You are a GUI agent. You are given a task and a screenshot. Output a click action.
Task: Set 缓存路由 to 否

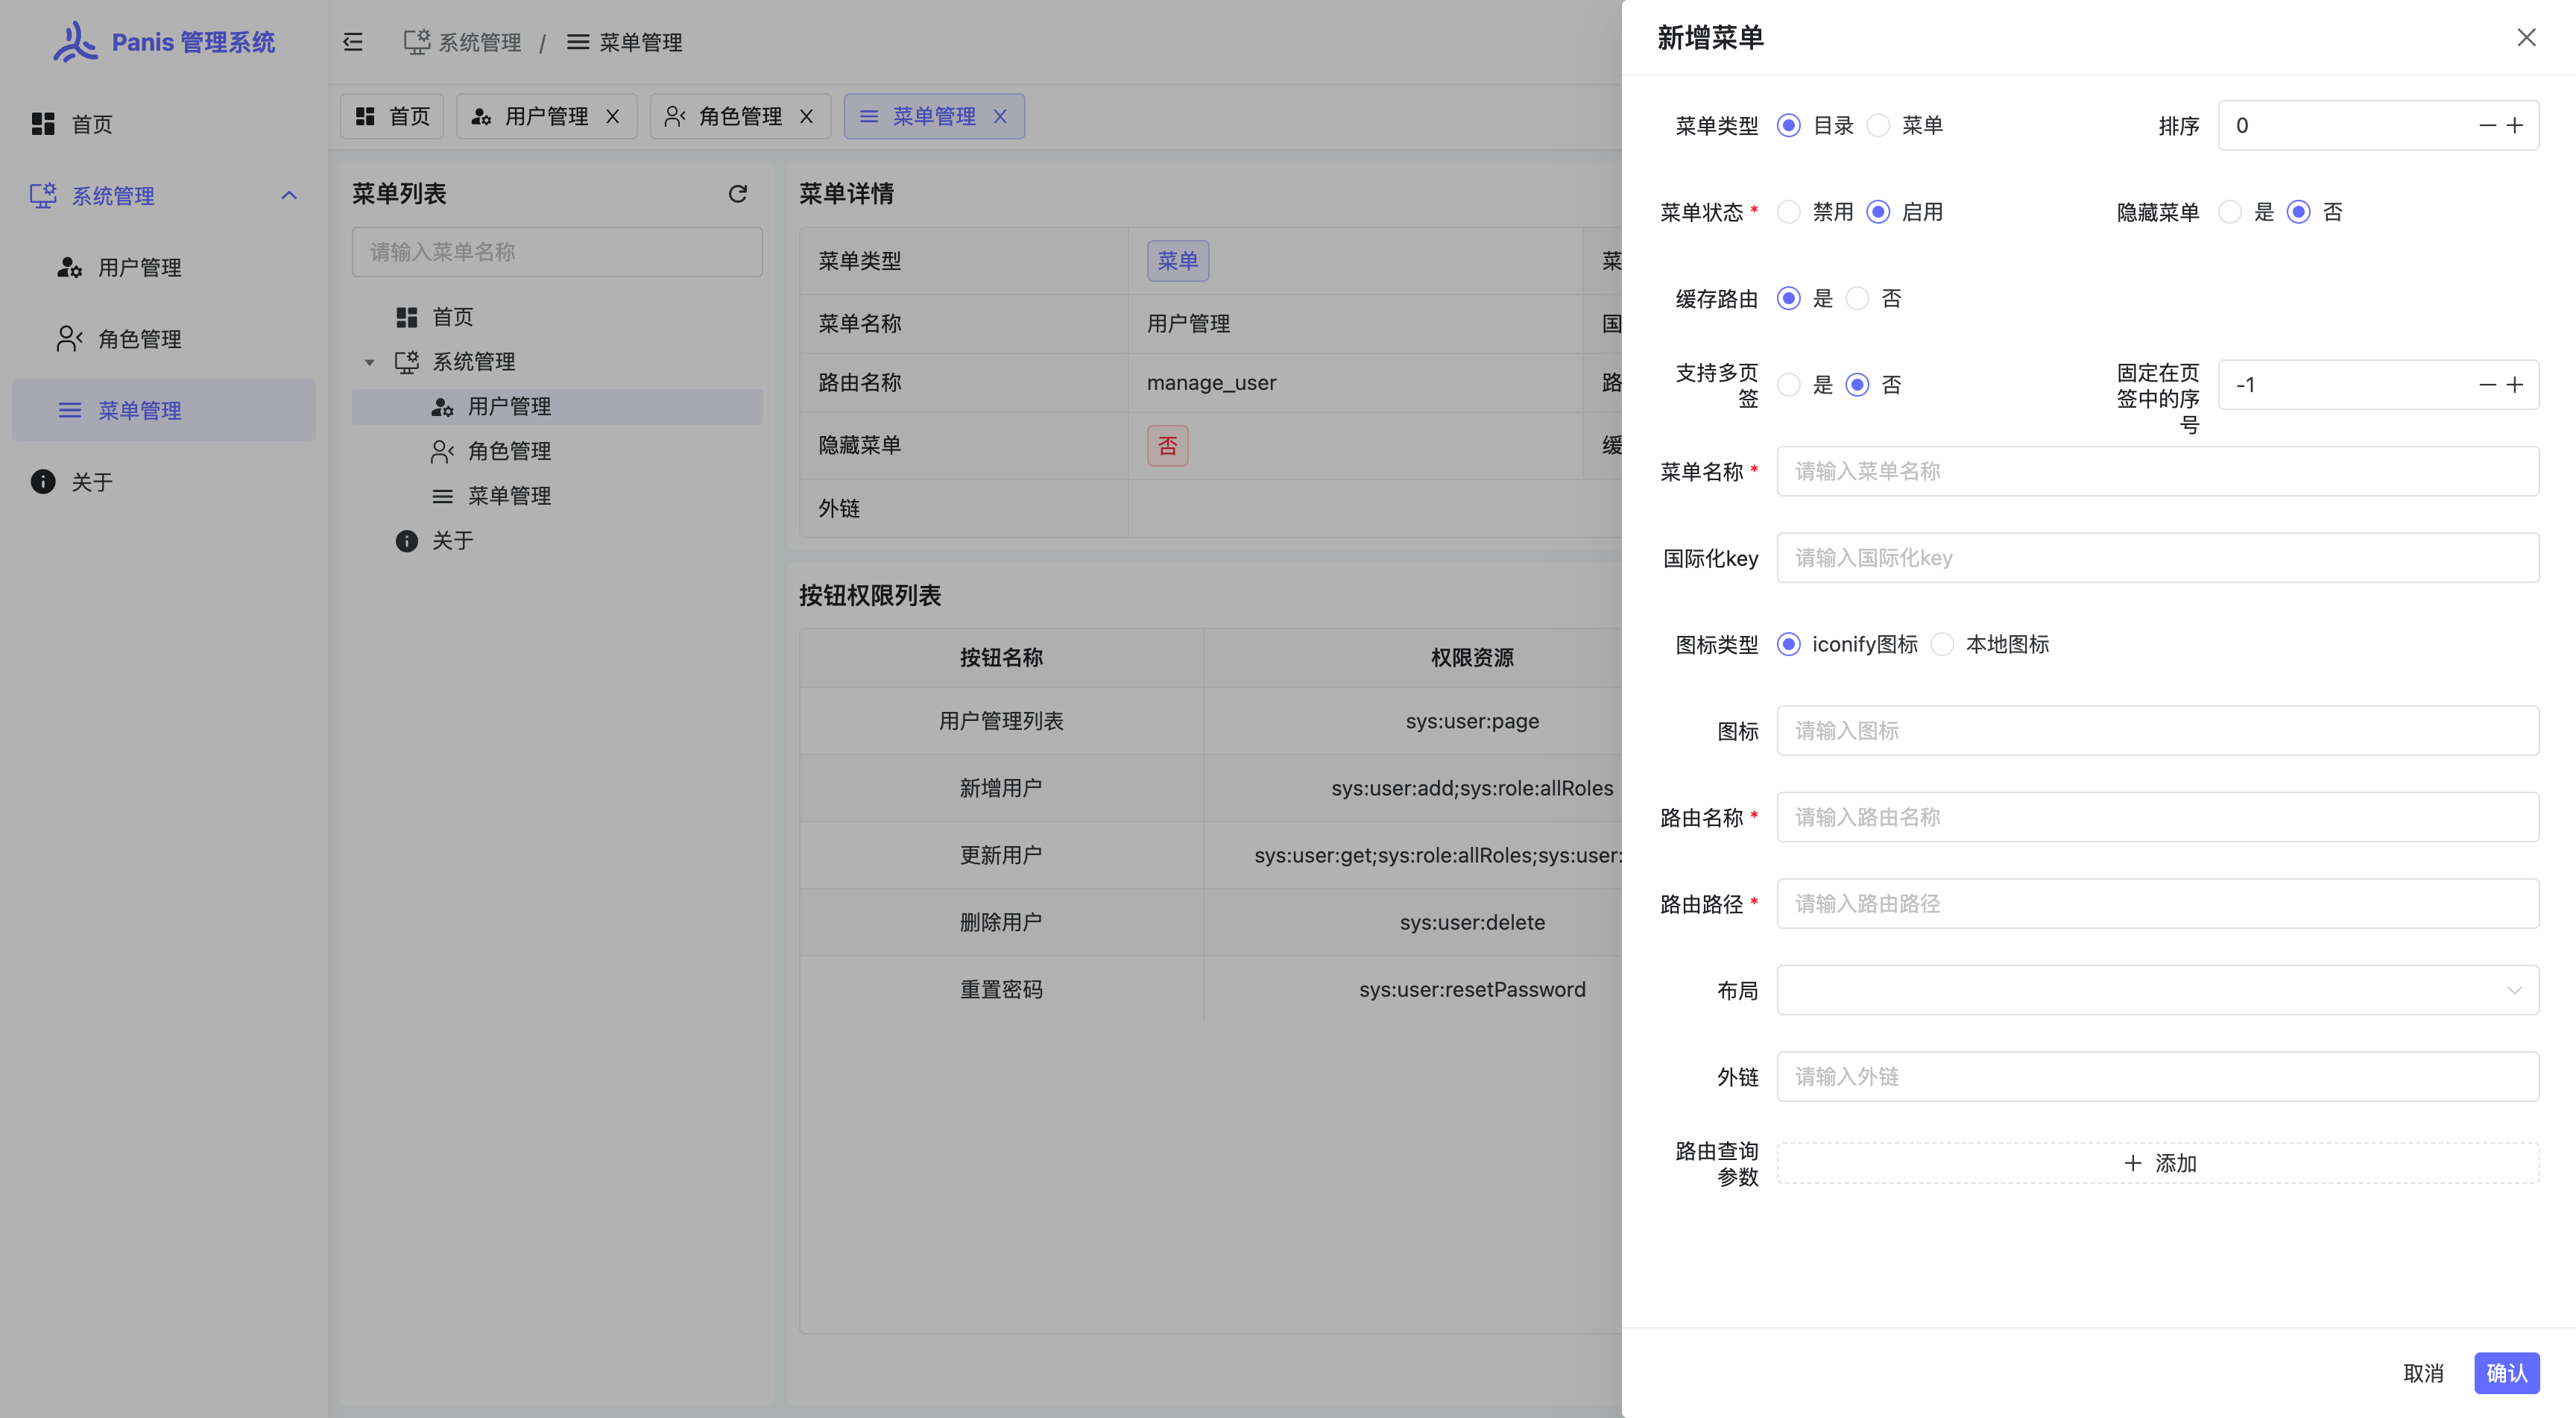tap(1857, 298)
